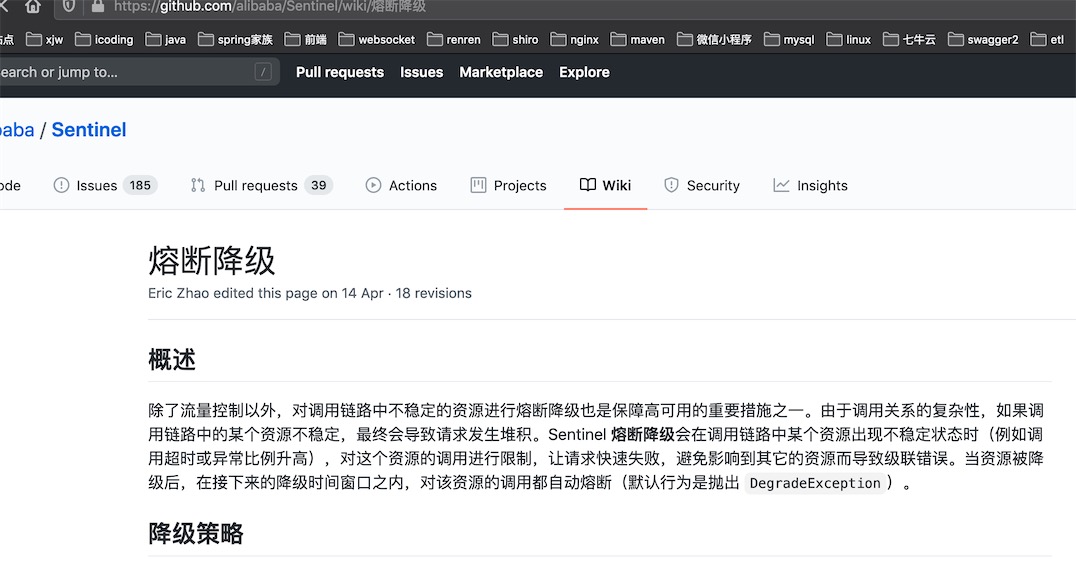Click the padlock site security icon

click(x=97, y=6)
